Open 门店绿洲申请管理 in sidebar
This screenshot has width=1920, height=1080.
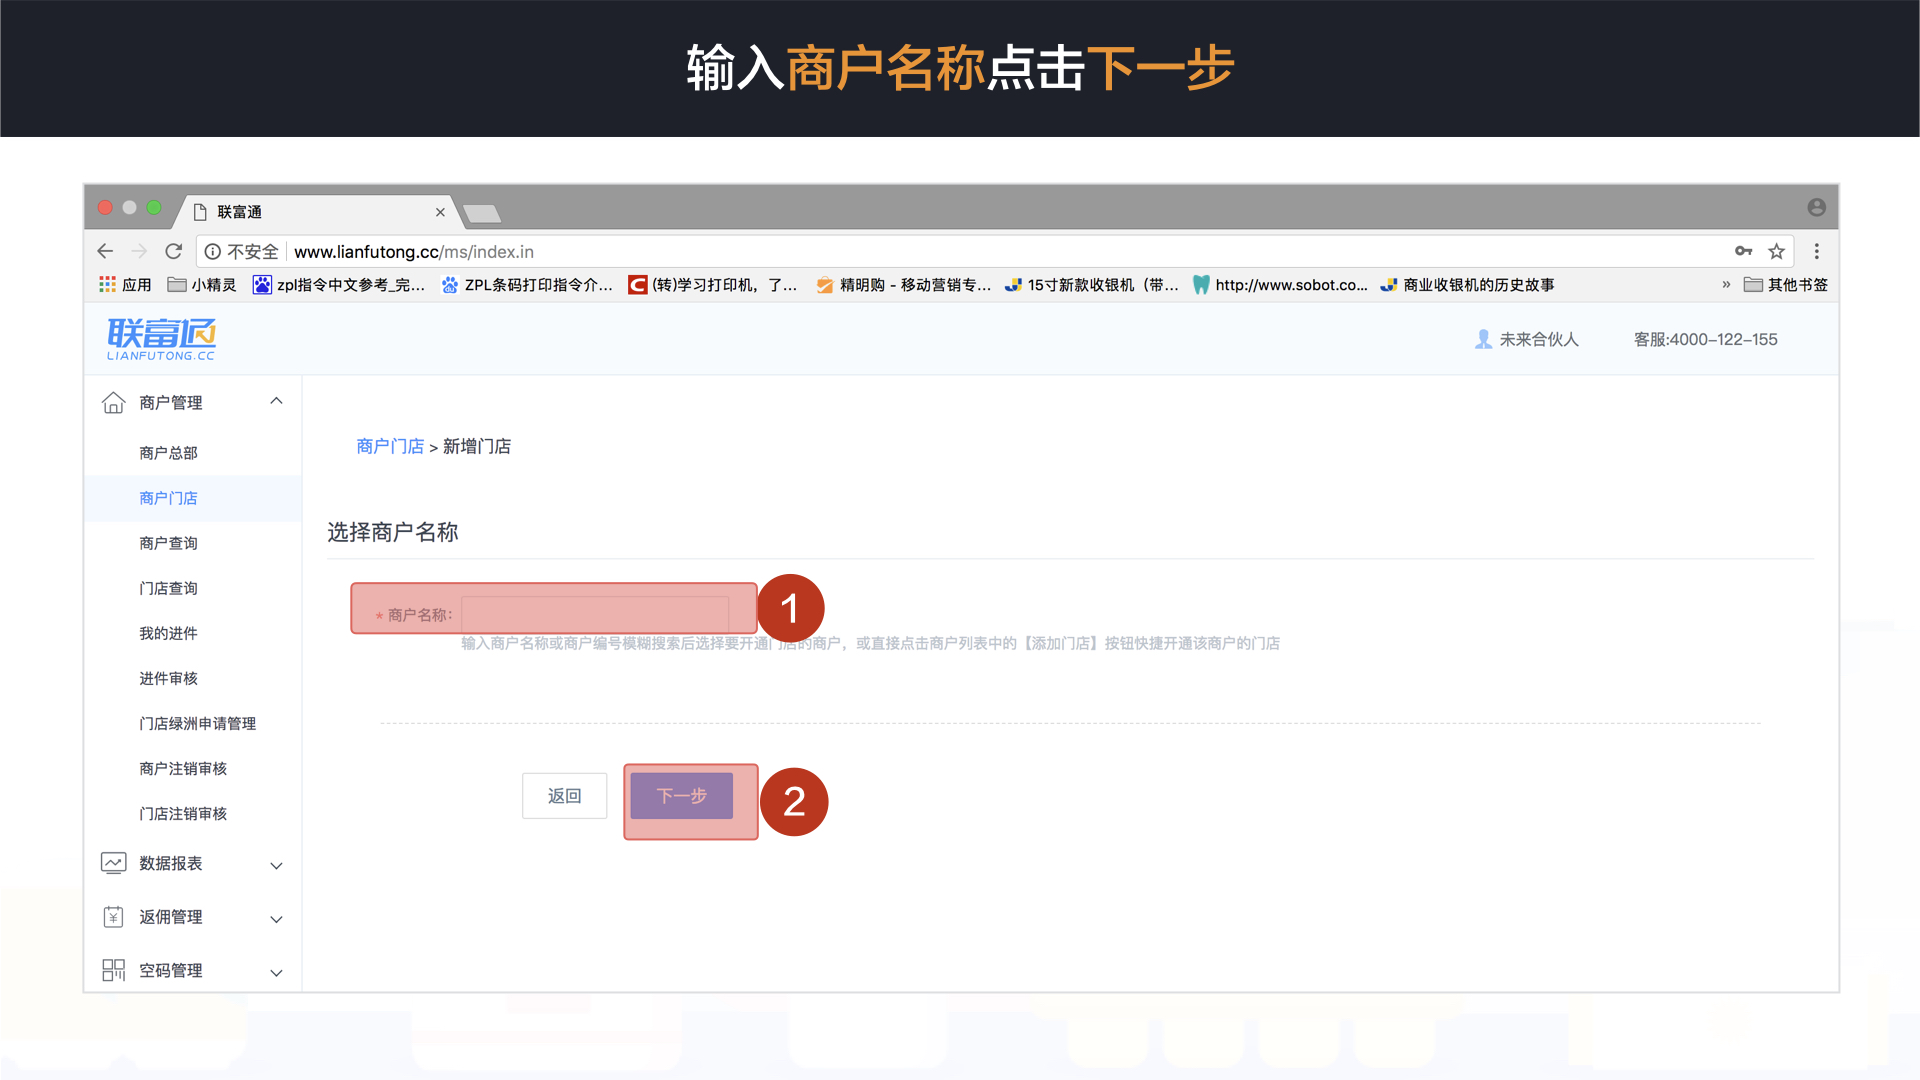click(197, 723)
